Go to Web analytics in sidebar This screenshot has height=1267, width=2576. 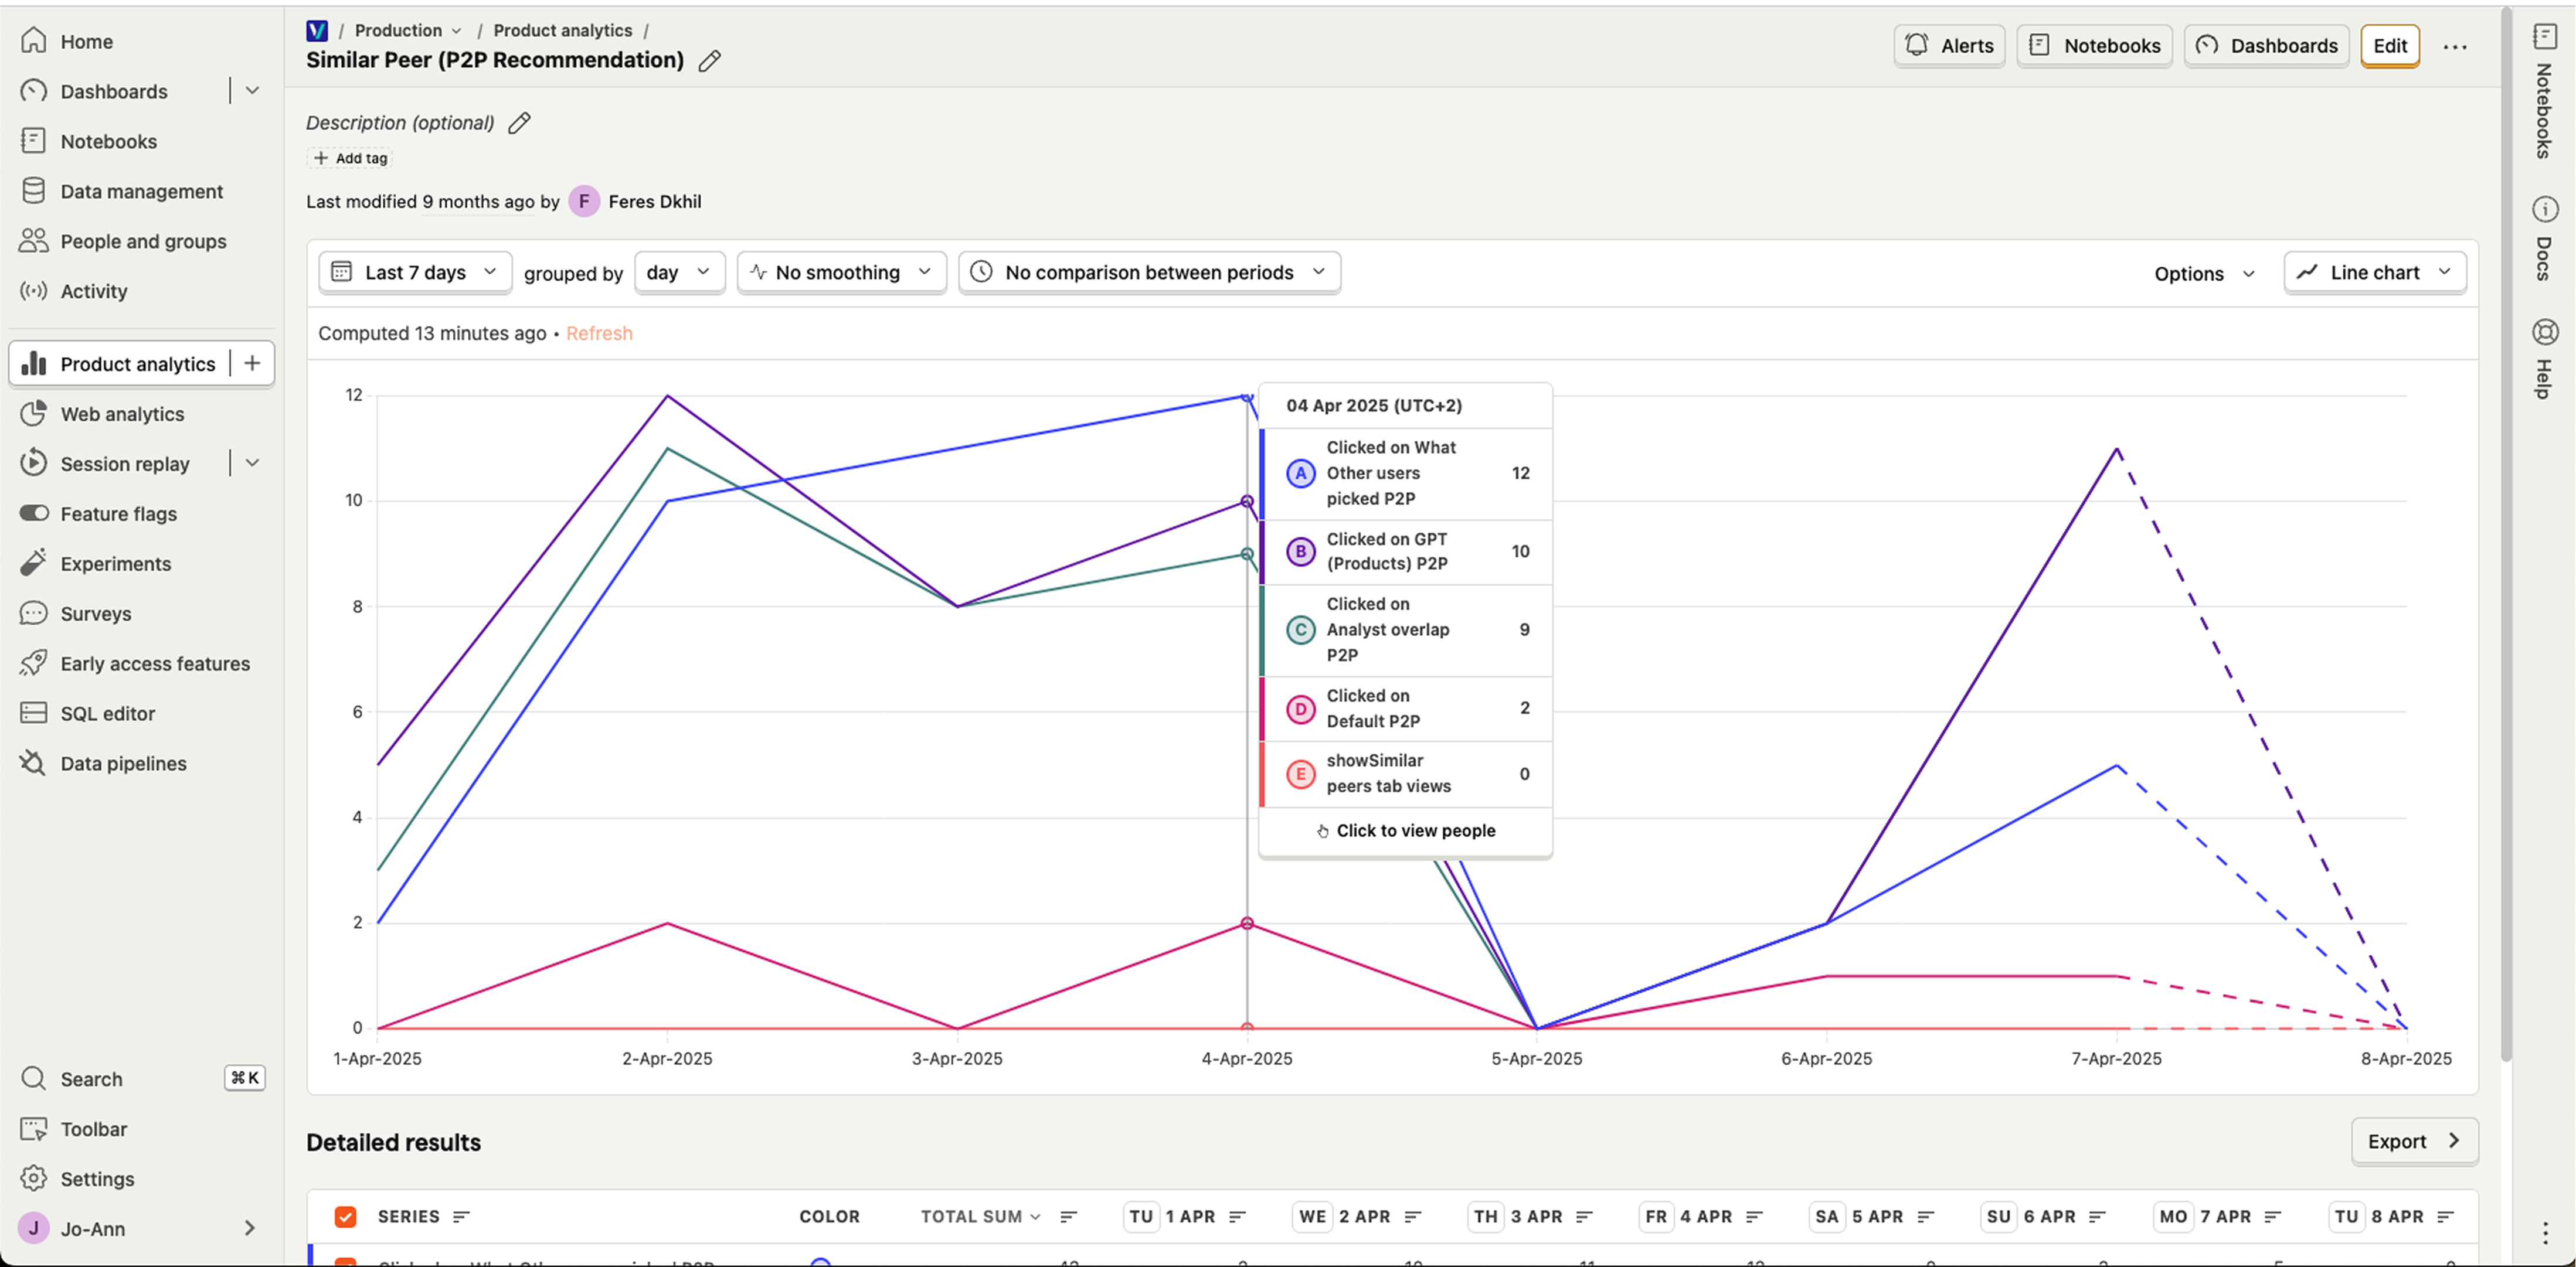(x=122, y=414)
